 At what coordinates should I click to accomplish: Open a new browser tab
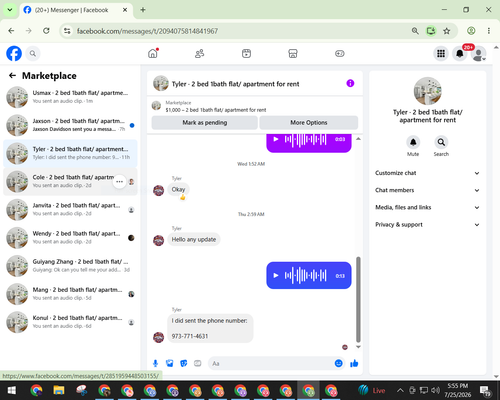point(143,10)
